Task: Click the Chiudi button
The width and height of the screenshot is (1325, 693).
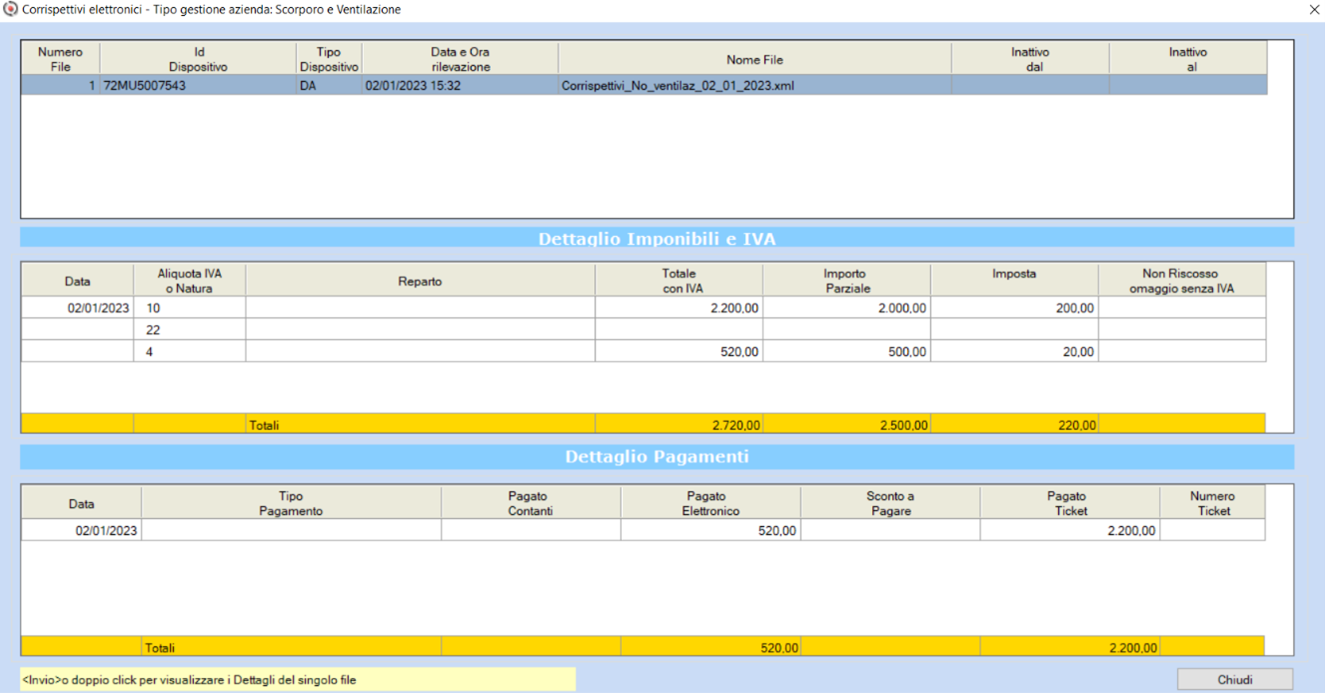Action: point(1235,680)
